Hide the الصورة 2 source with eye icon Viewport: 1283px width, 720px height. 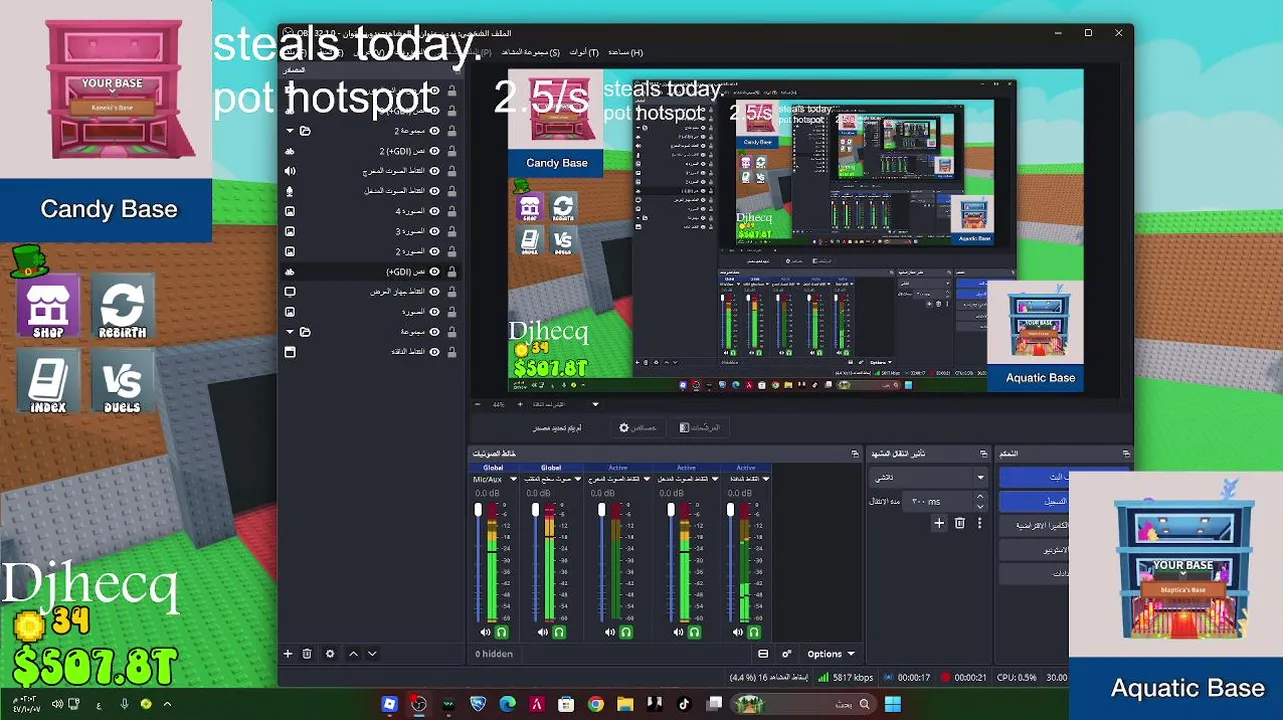pyautogui.click(x=435, y=251)
